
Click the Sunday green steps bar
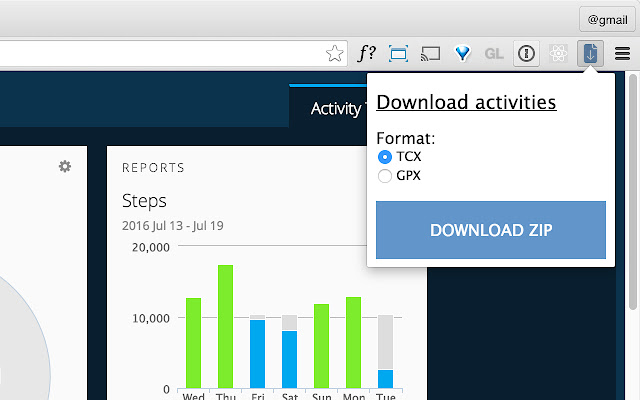321,346
